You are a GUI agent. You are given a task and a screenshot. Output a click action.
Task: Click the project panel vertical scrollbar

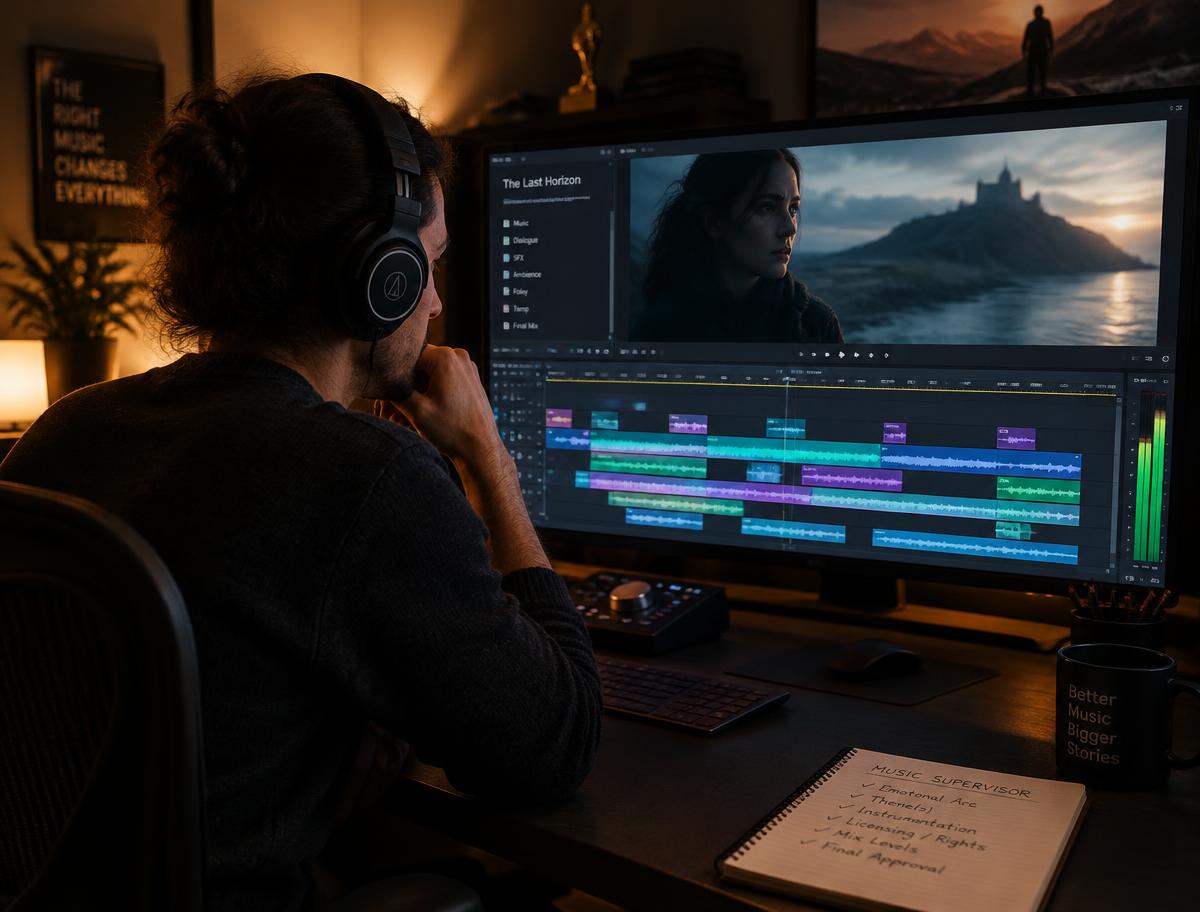611,270
